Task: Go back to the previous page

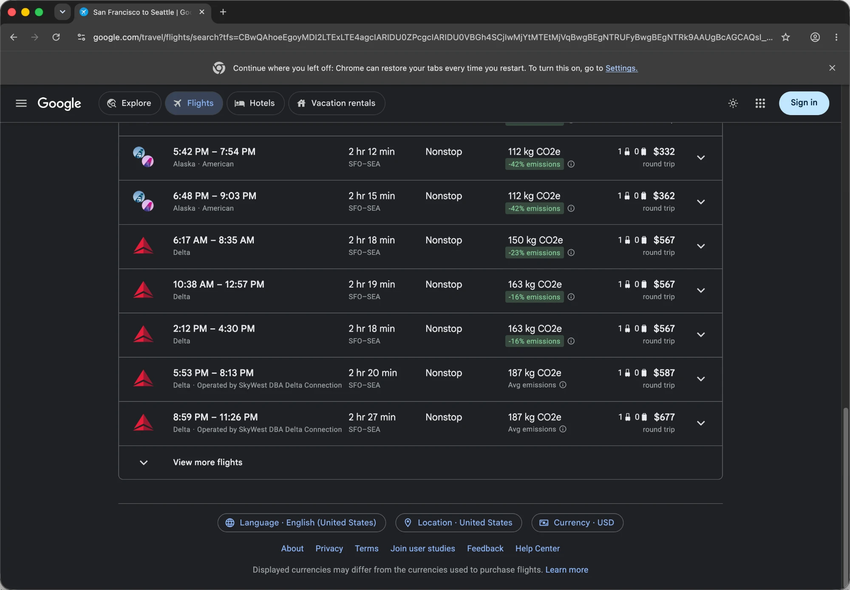Action: coord(14,37)
